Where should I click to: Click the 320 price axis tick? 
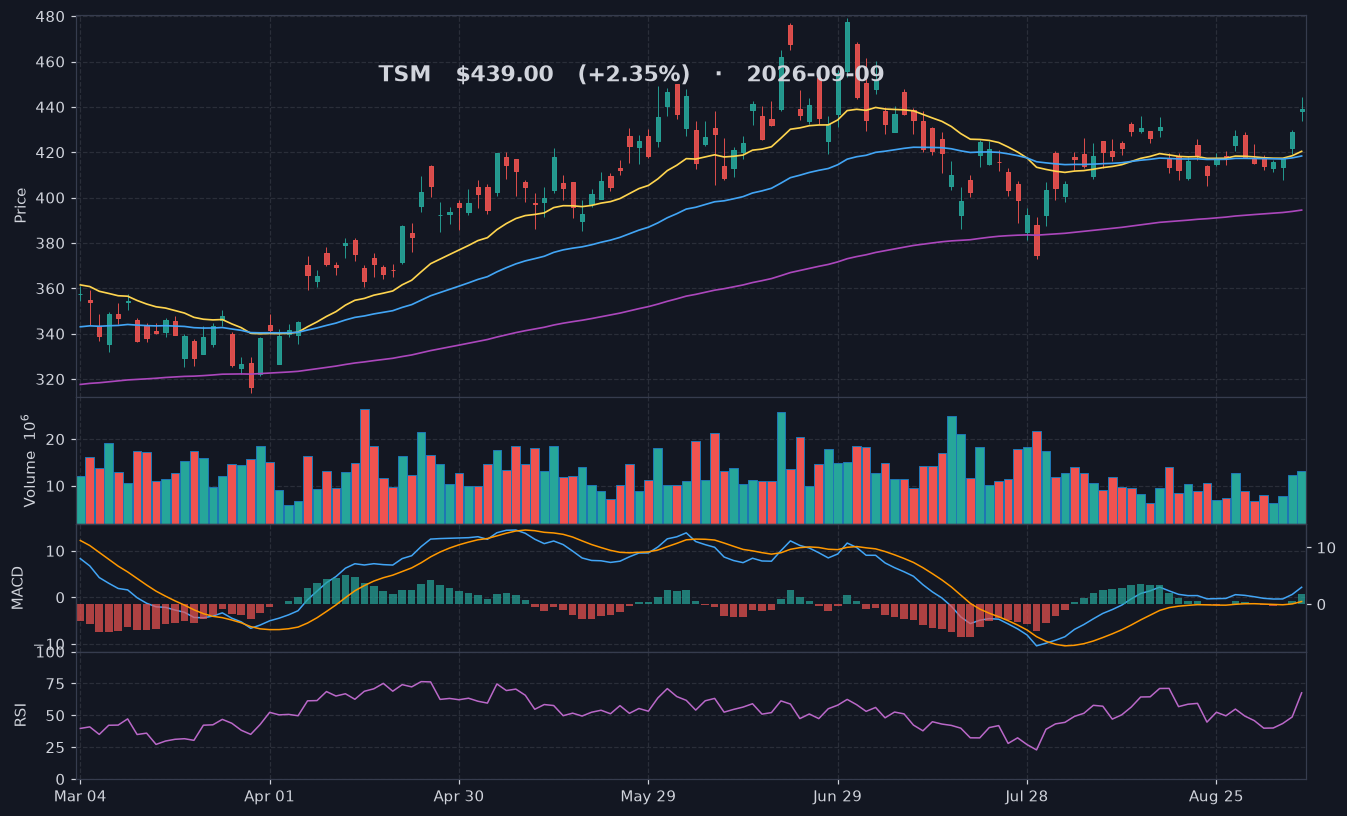click(52, 380)
